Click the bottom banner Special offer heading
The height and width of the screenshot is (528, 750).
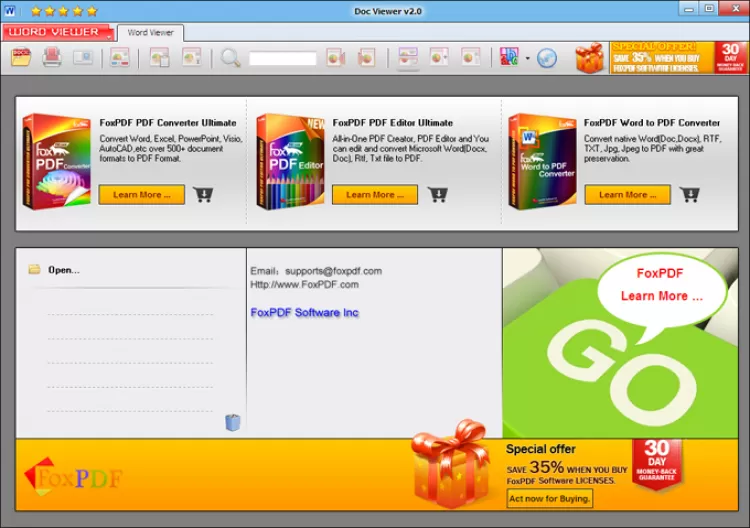(x=540, y=449)
